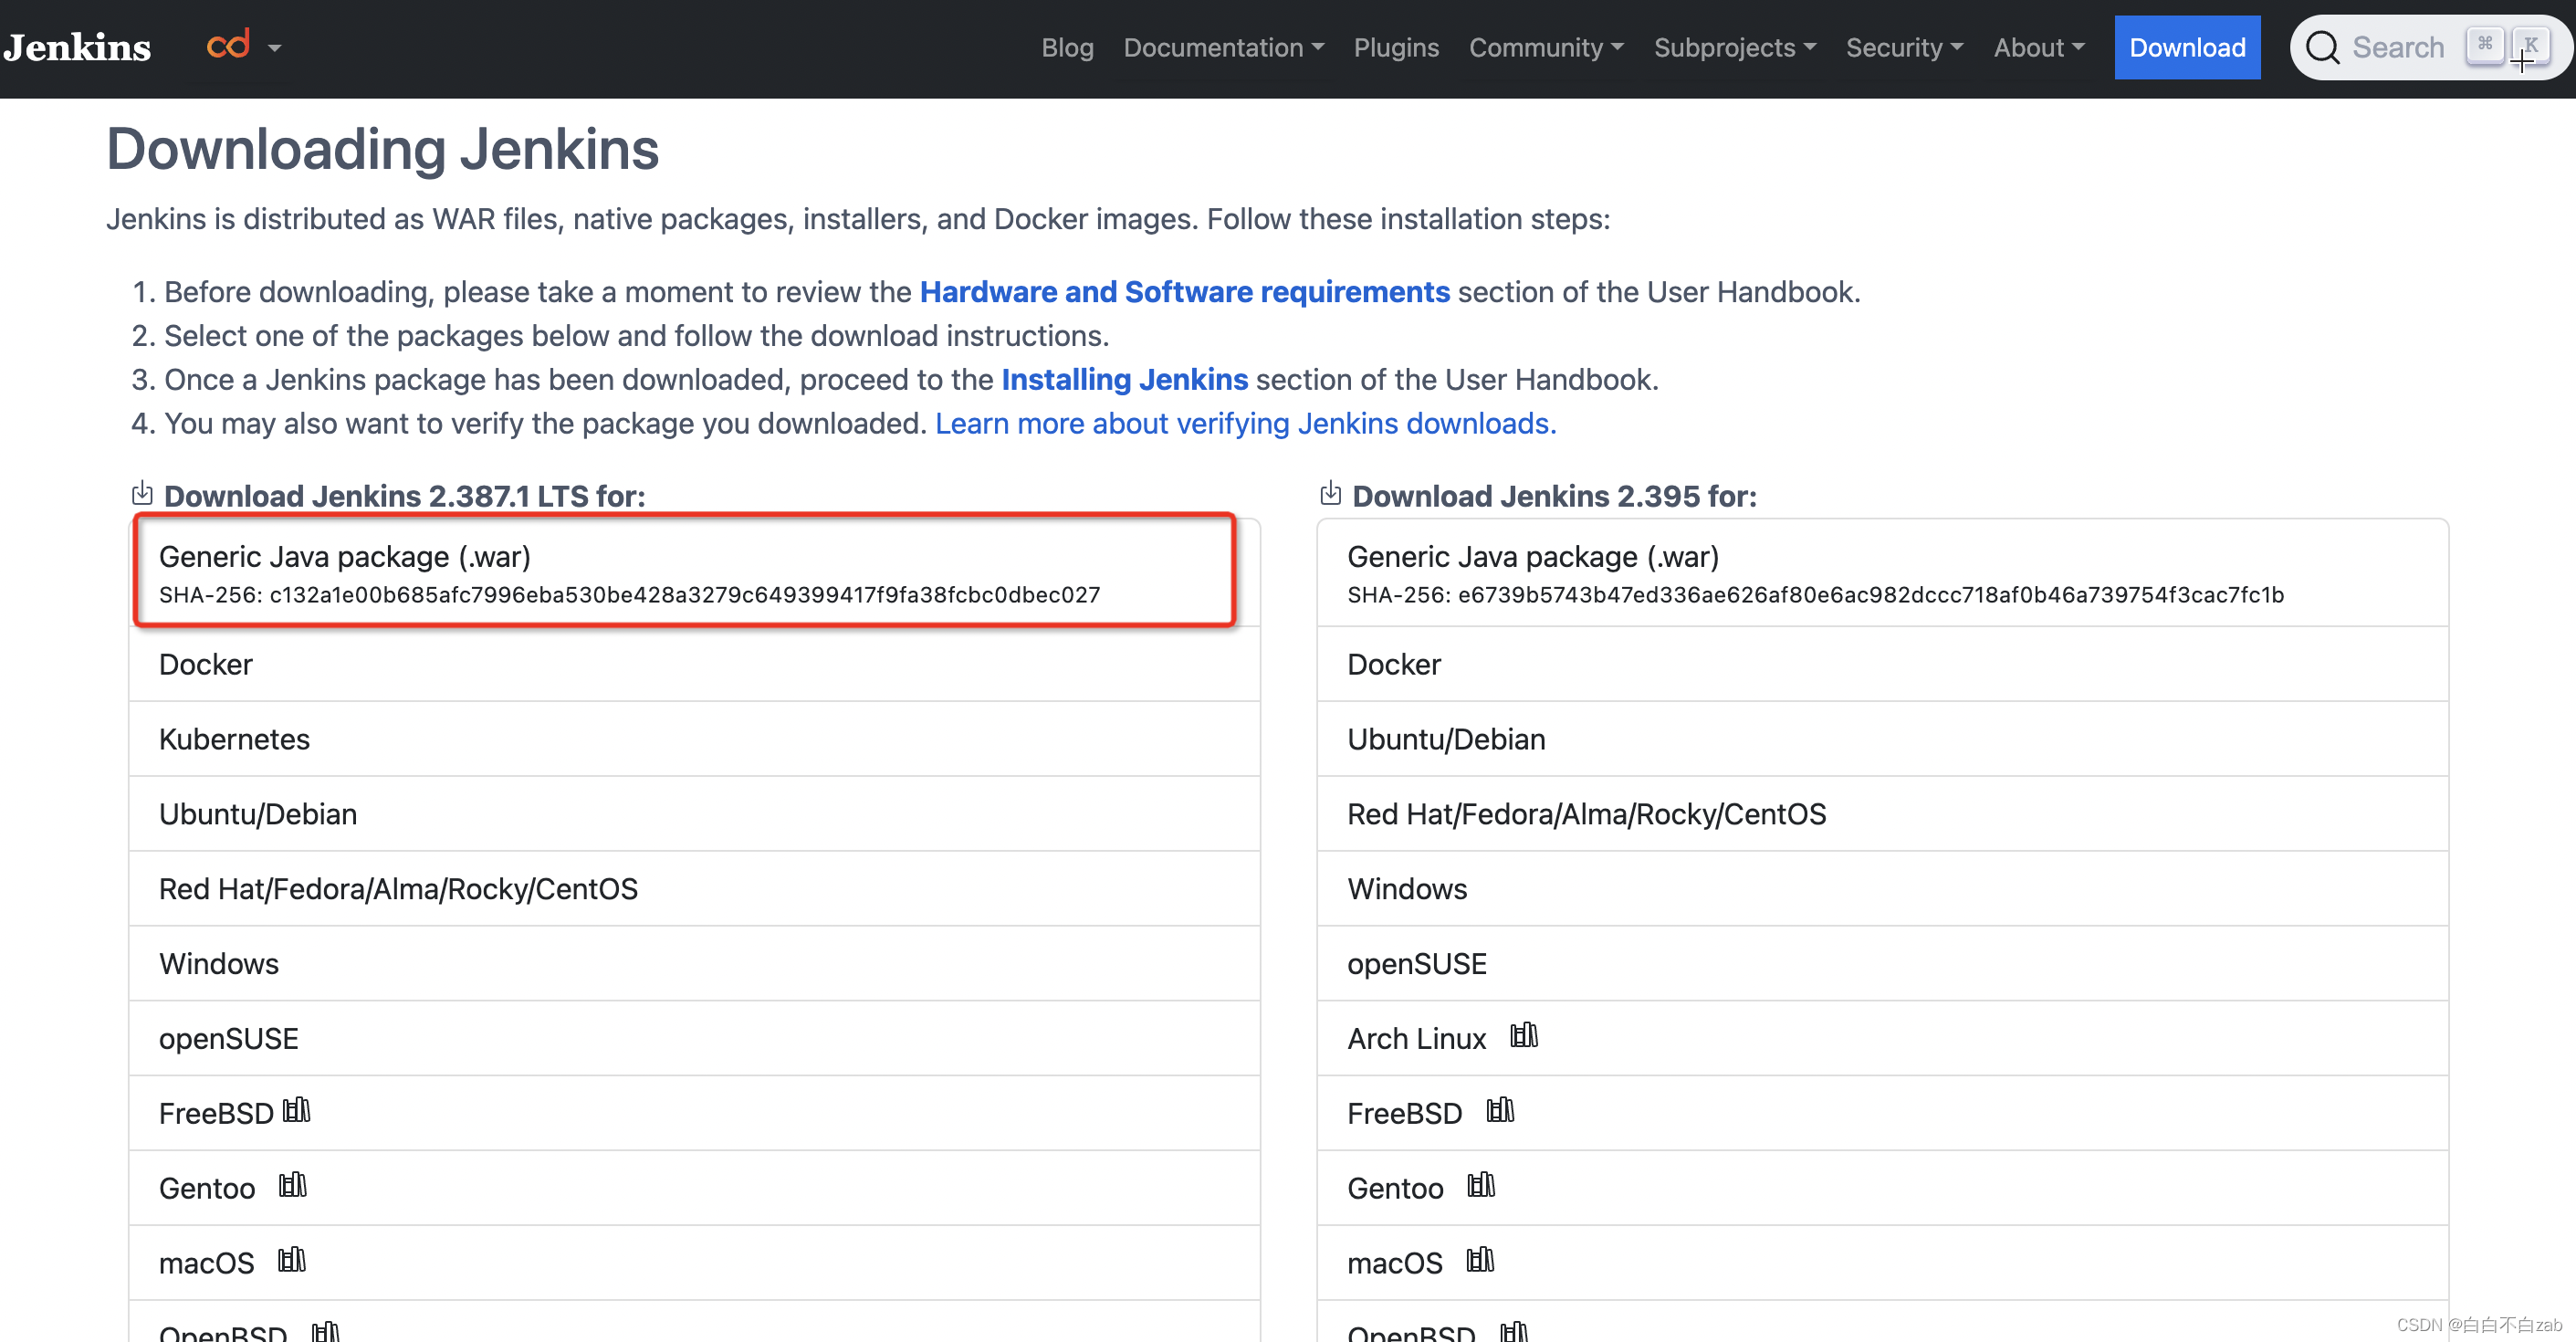Click book icon beside LTS Gentoo
This screenshot has height=1342, width=2576.
click(292, 1186)
